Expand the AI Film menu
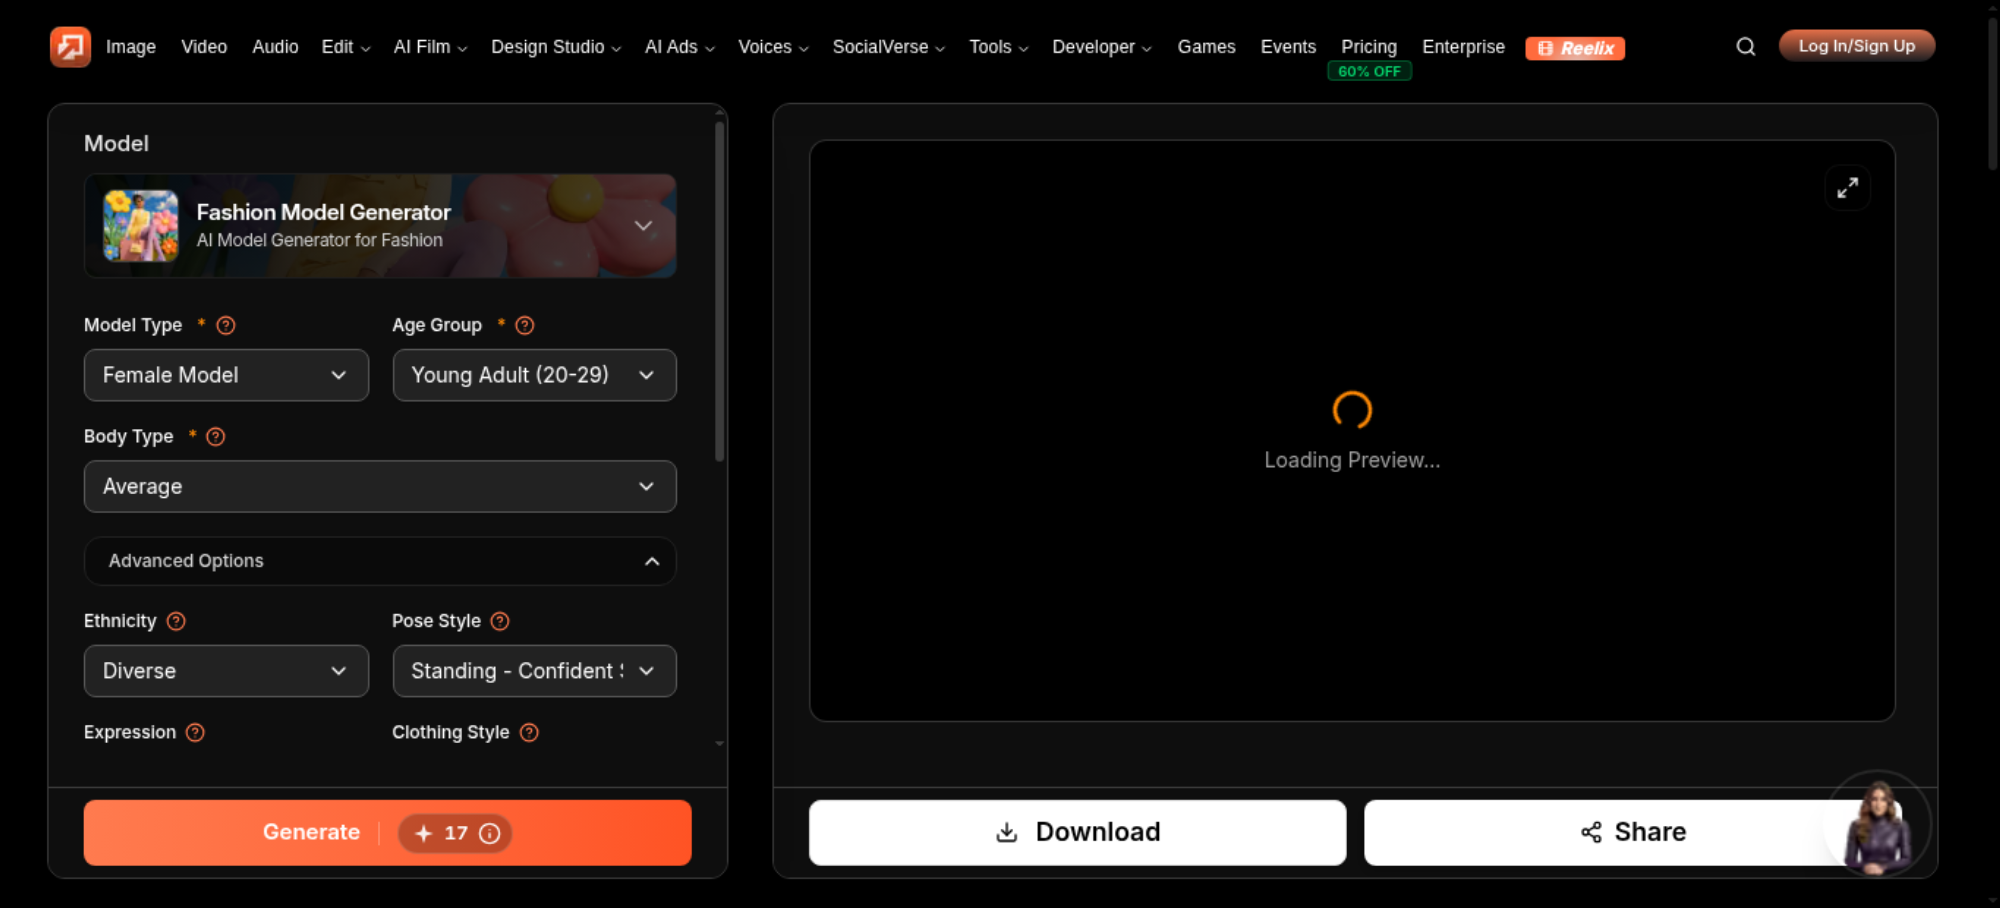 (x=430, y=47)
